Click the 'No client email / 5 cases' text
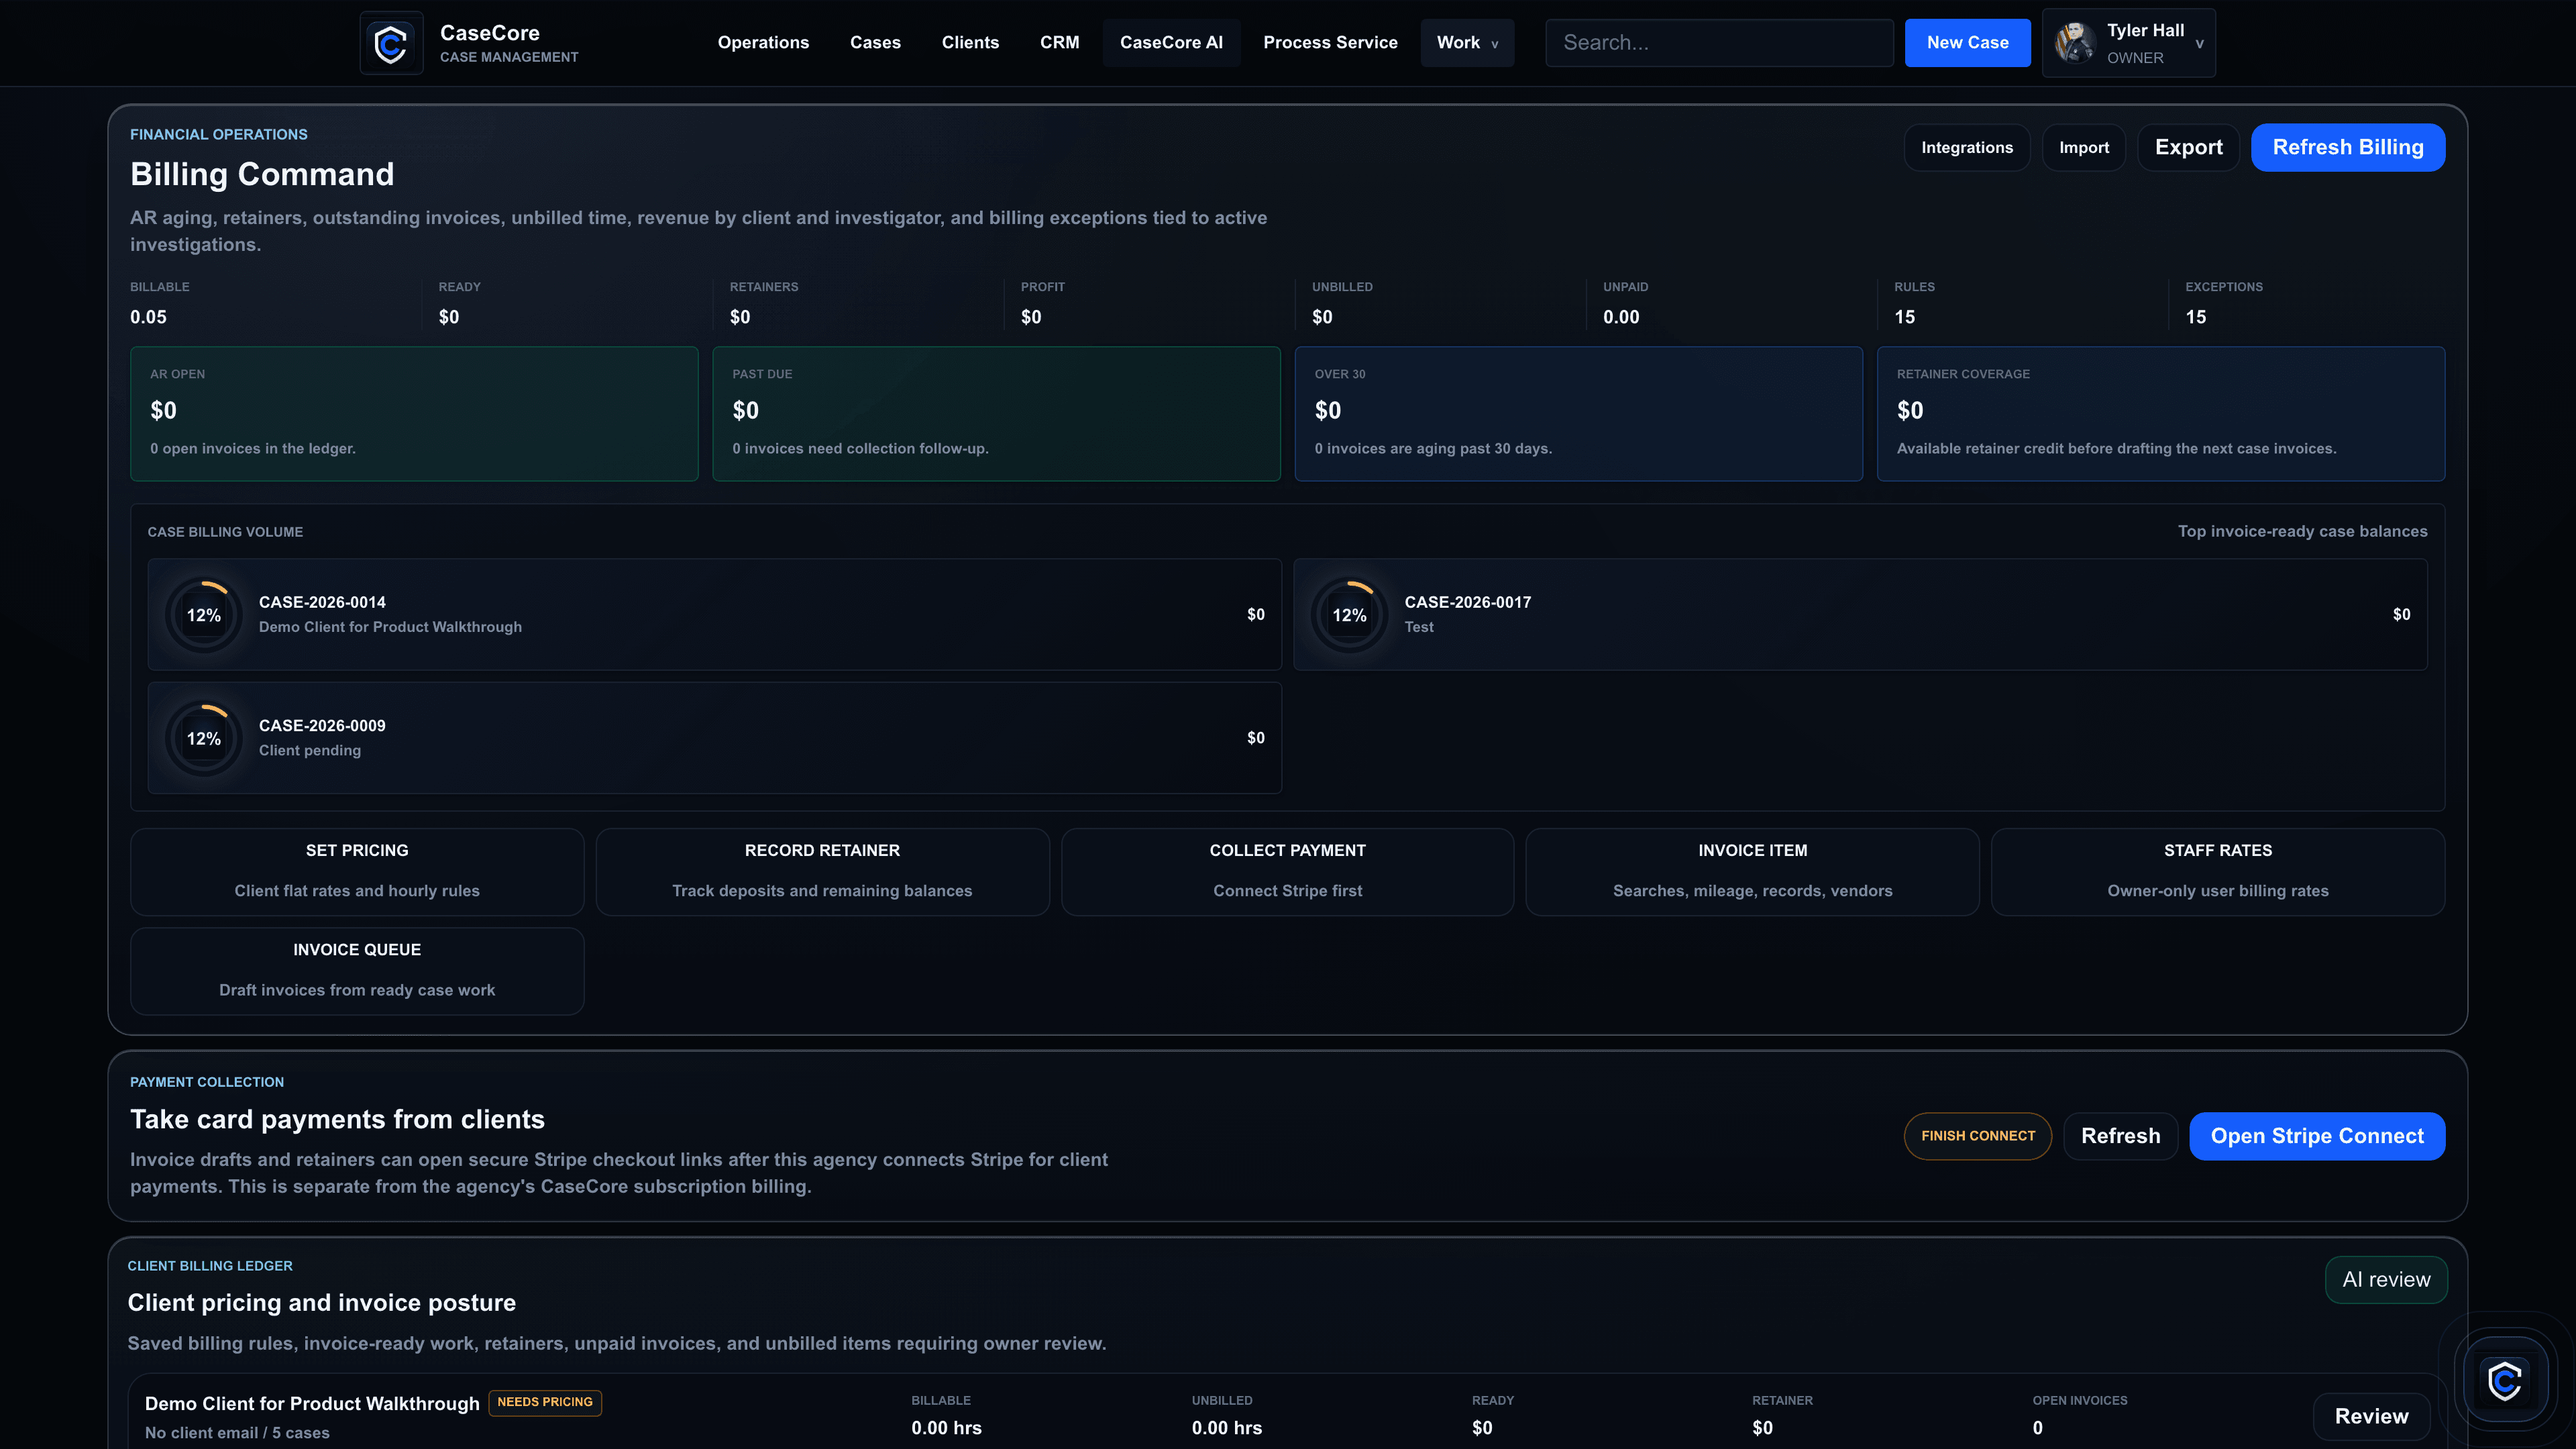This screenshot has width=2576, height=1449. point(237,1433)
